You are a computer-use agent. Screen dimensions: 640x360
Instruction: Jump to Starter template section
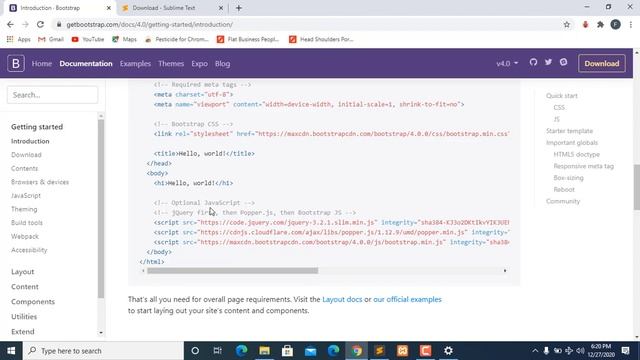point(569,131)
